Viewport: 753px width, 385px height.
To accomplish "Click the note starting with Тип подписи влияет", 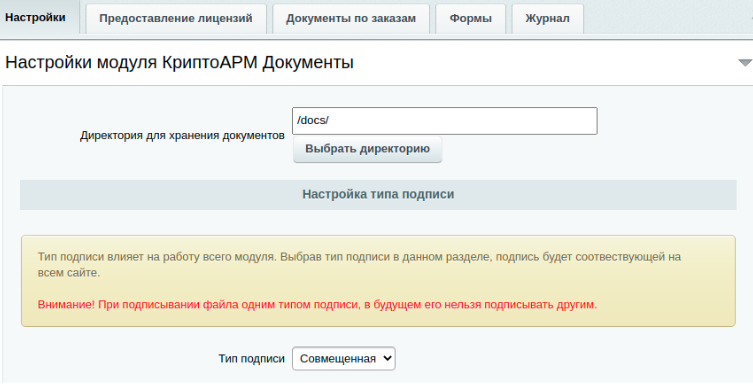I will pyautogui.click(x=359, y=265).
